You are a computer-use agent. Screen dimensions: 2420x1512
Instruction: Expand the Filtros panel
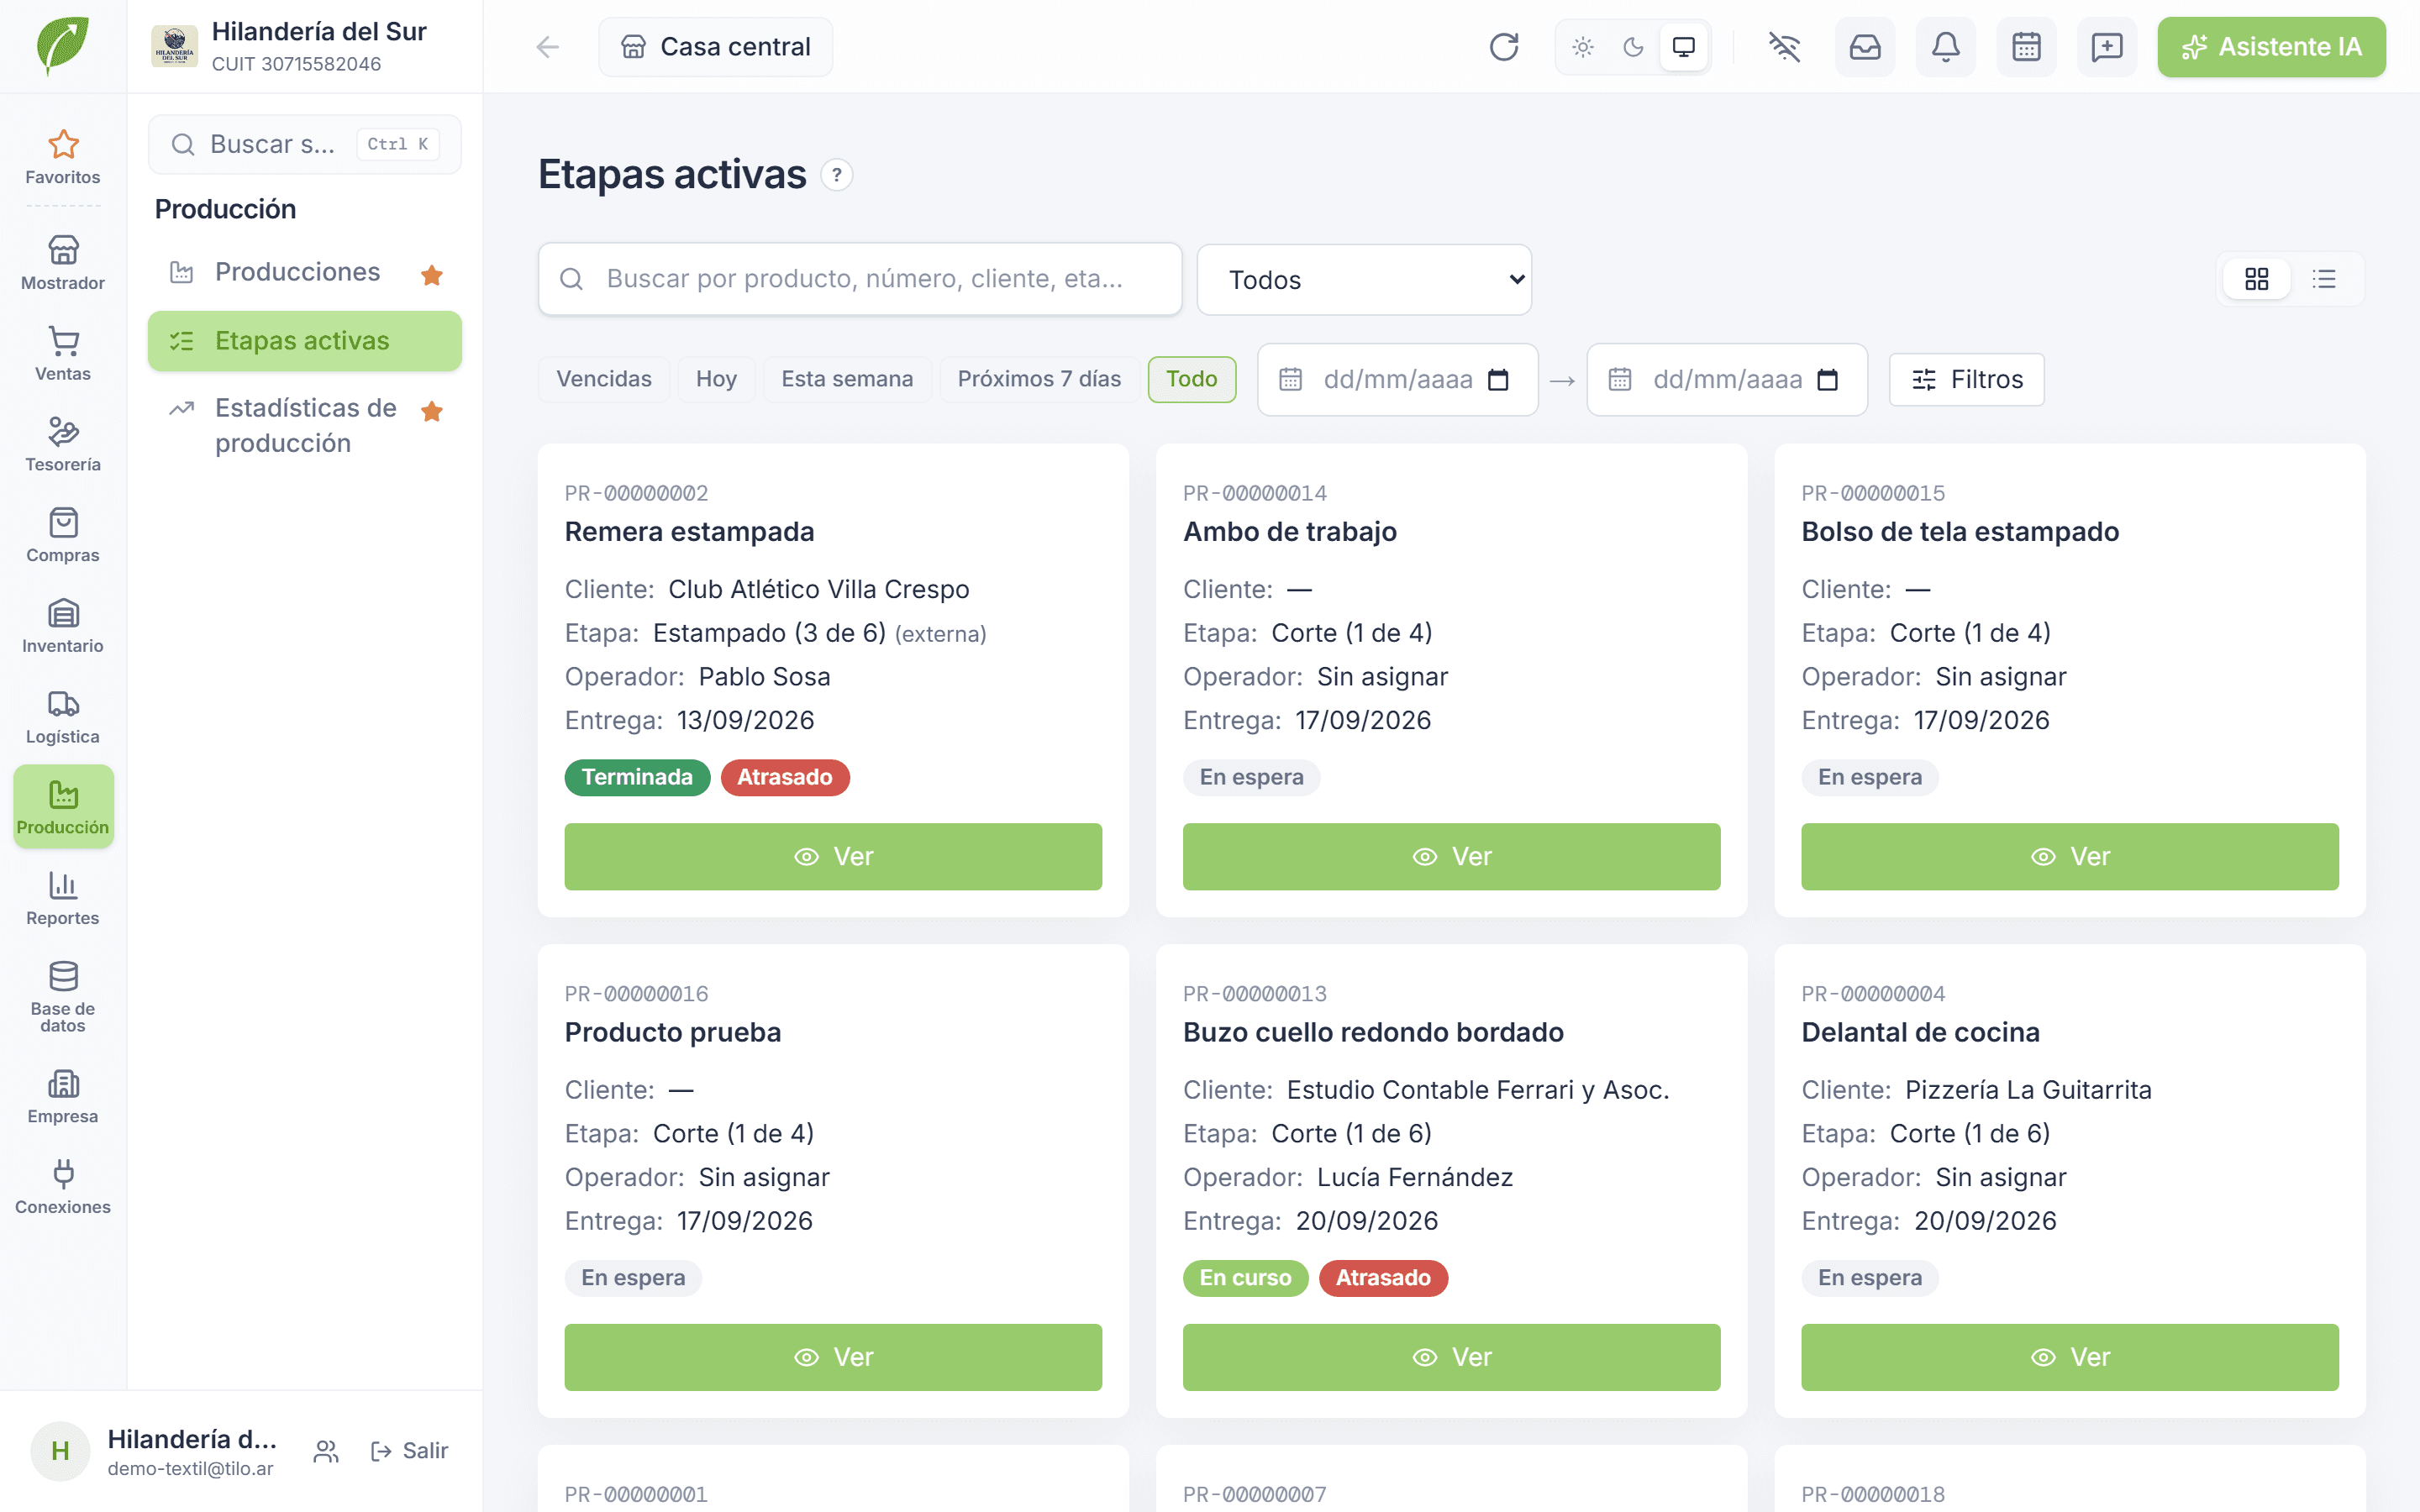(x=1966, y=380)
